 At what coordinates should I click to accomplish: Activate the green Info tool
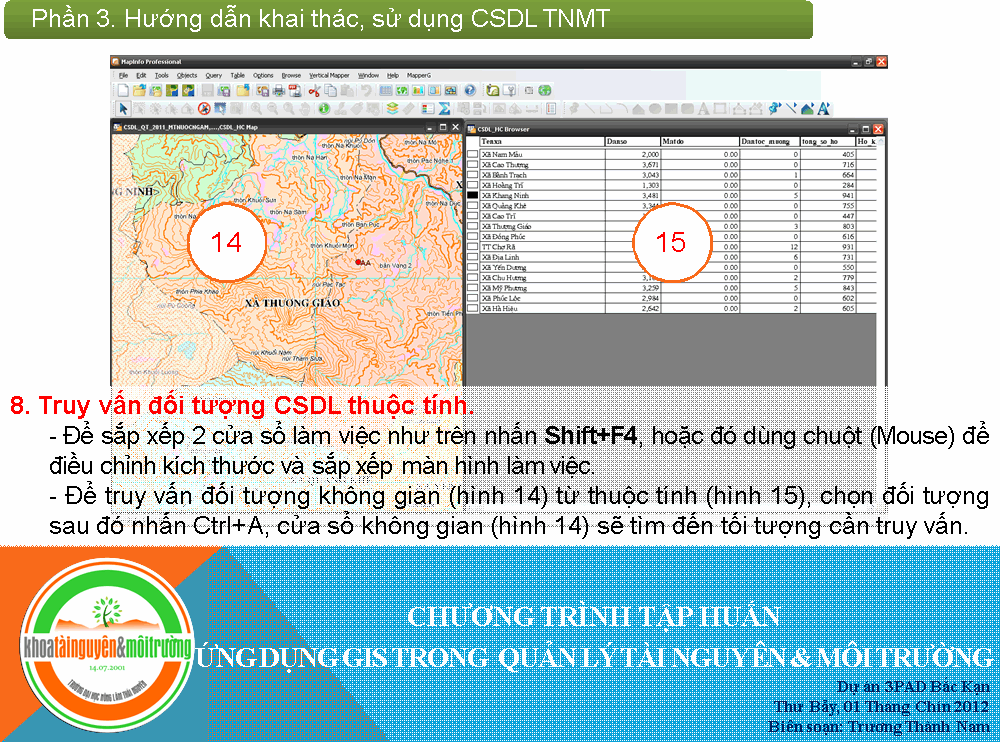pos(324,108)
